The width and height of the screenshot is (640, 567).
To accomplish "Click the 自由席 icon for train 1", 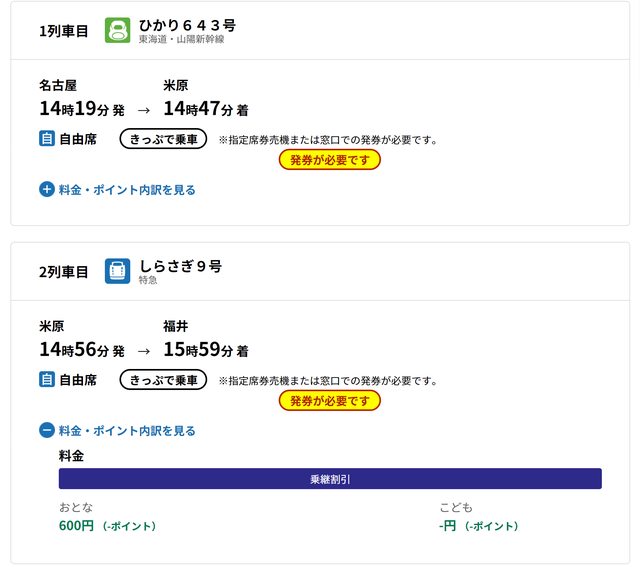I will pyautogui.click(x=47, y=139).
